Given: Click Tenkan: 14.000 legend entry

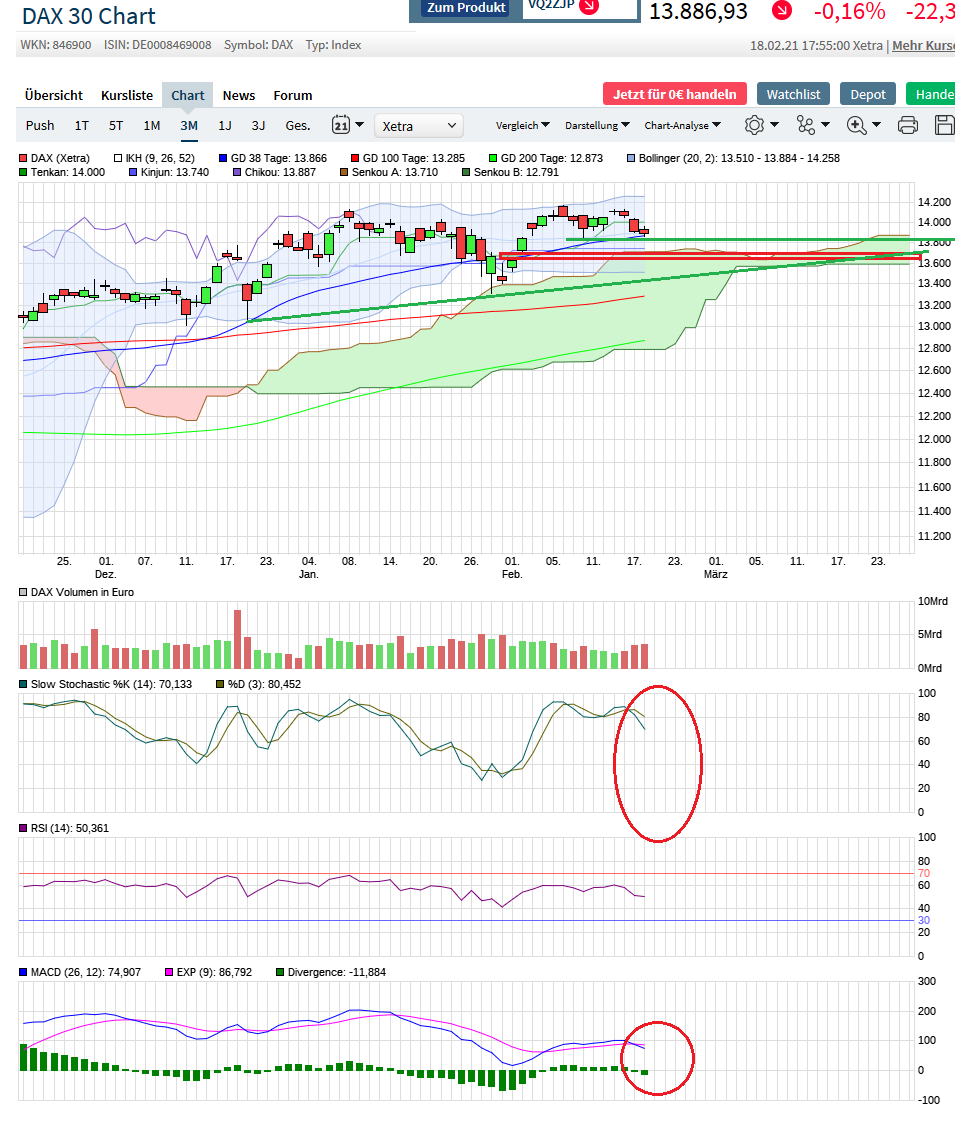Looking at the screenshot, I should [62, 172].
